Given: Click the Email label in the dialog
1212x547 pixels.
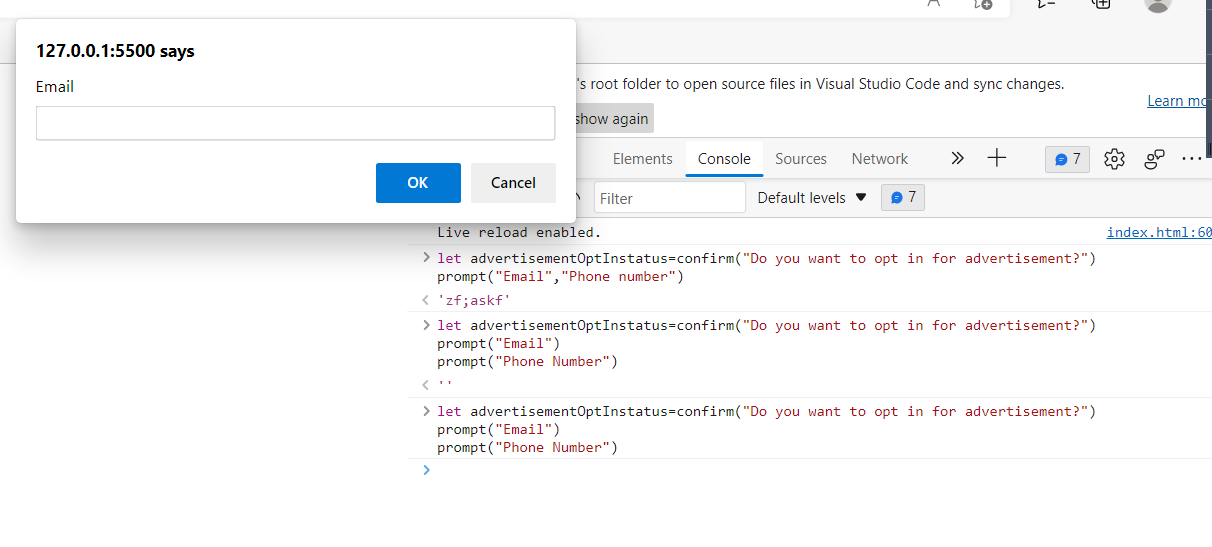Looking at the screenshot, I should (55, 87).
